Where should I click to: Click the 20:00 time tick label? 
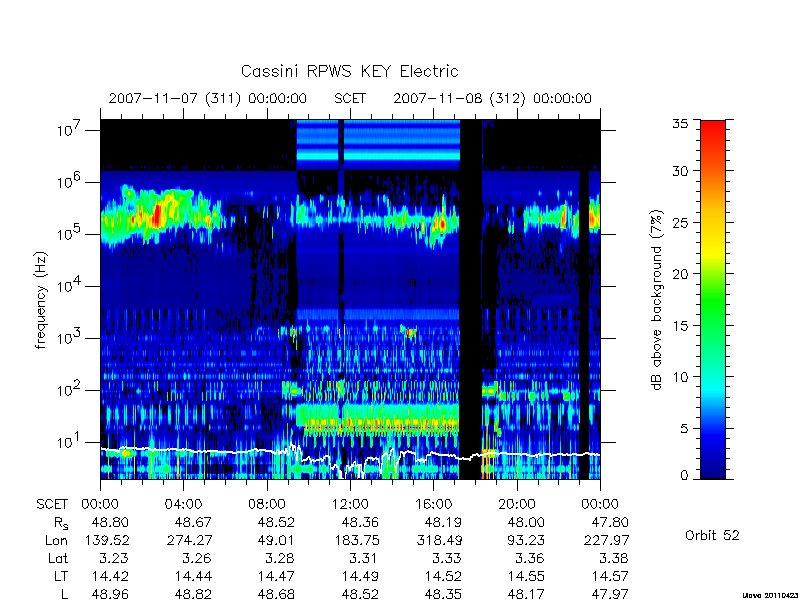click(517, 505)
